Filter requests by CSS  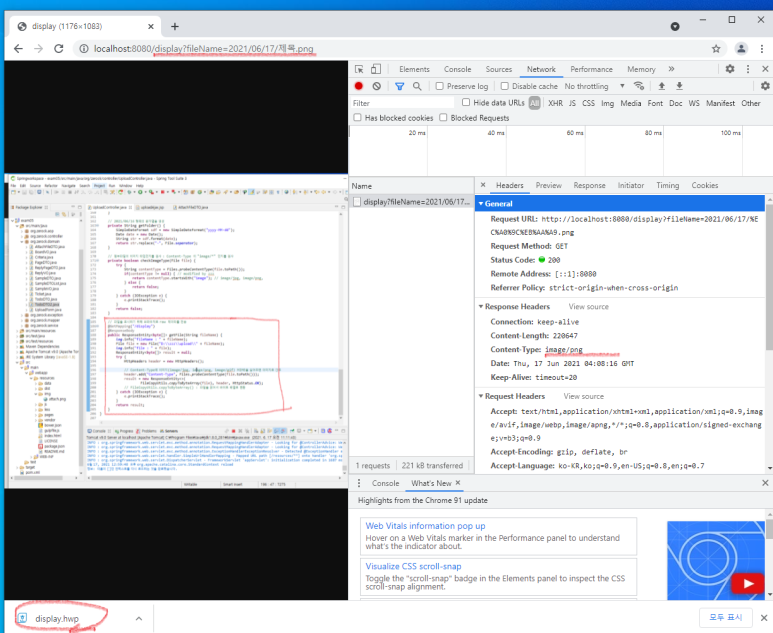(588, 103)
